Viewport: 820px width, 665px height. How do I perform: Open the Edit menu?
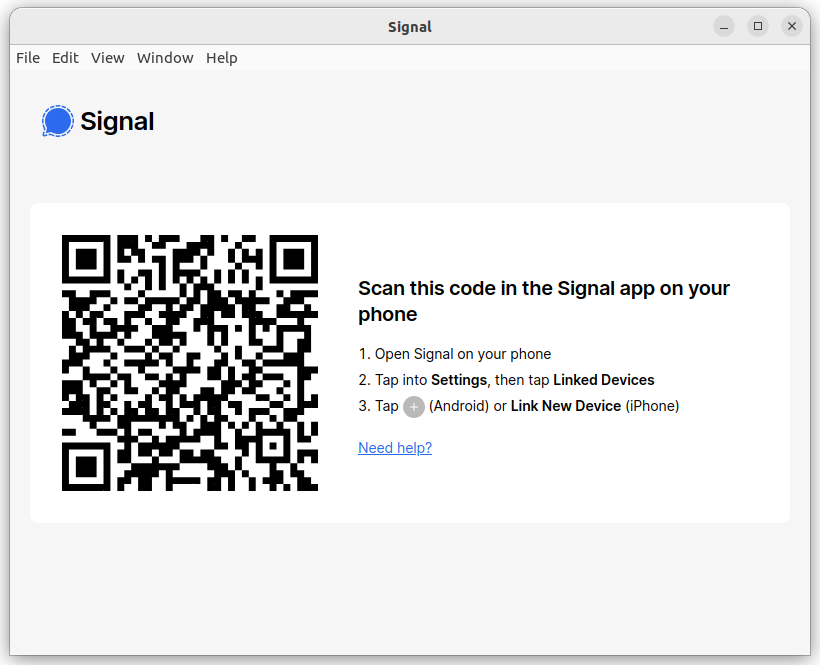(x=65, y=58)
